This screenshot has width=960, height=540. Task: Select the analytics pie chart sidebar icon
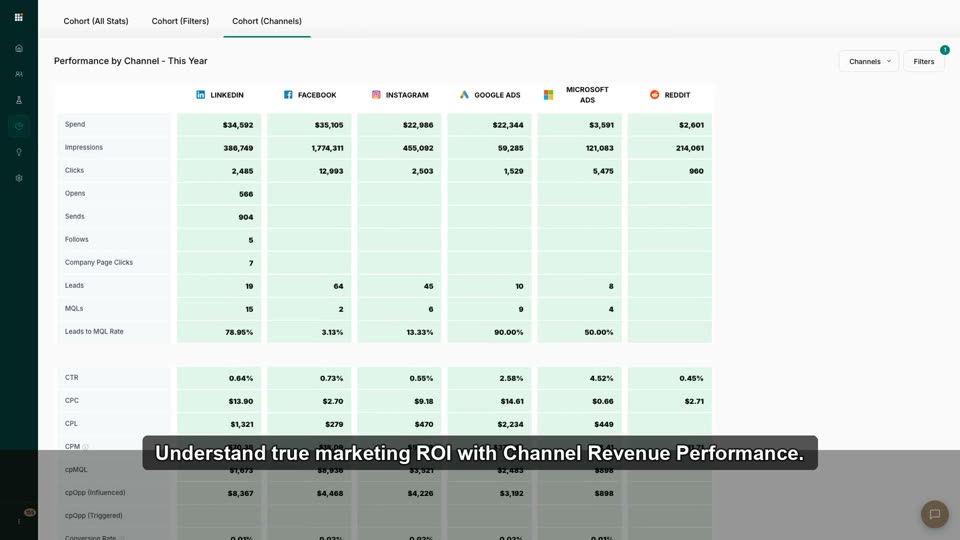click(x=19, y=126)
